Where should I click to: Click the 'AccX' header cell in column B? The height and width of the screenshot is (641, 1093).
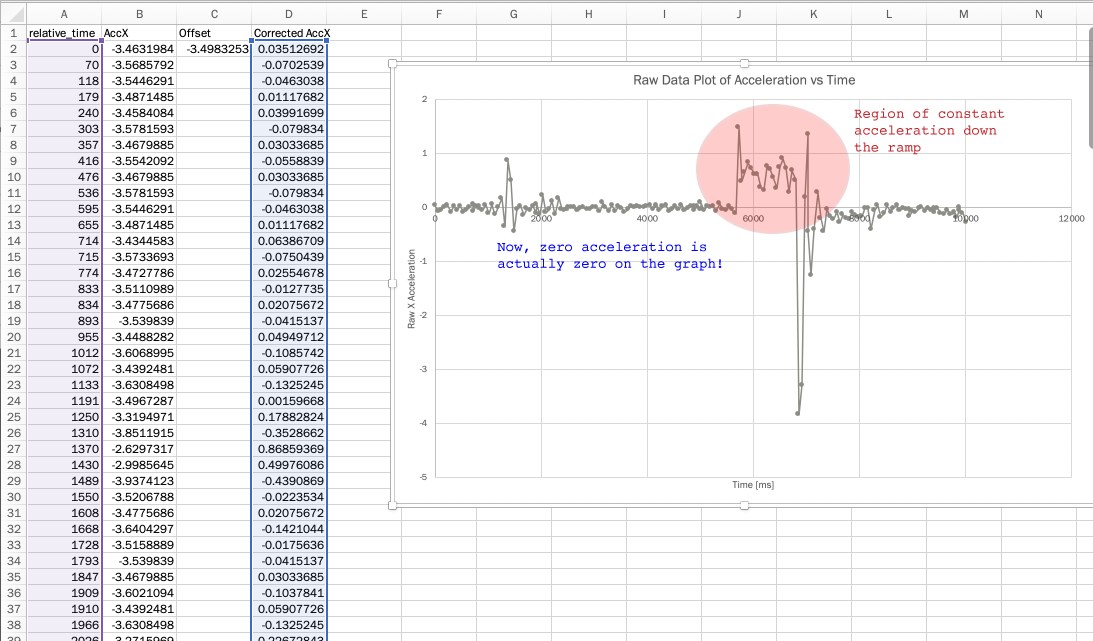pyautogui.click(x=139, y=33)
